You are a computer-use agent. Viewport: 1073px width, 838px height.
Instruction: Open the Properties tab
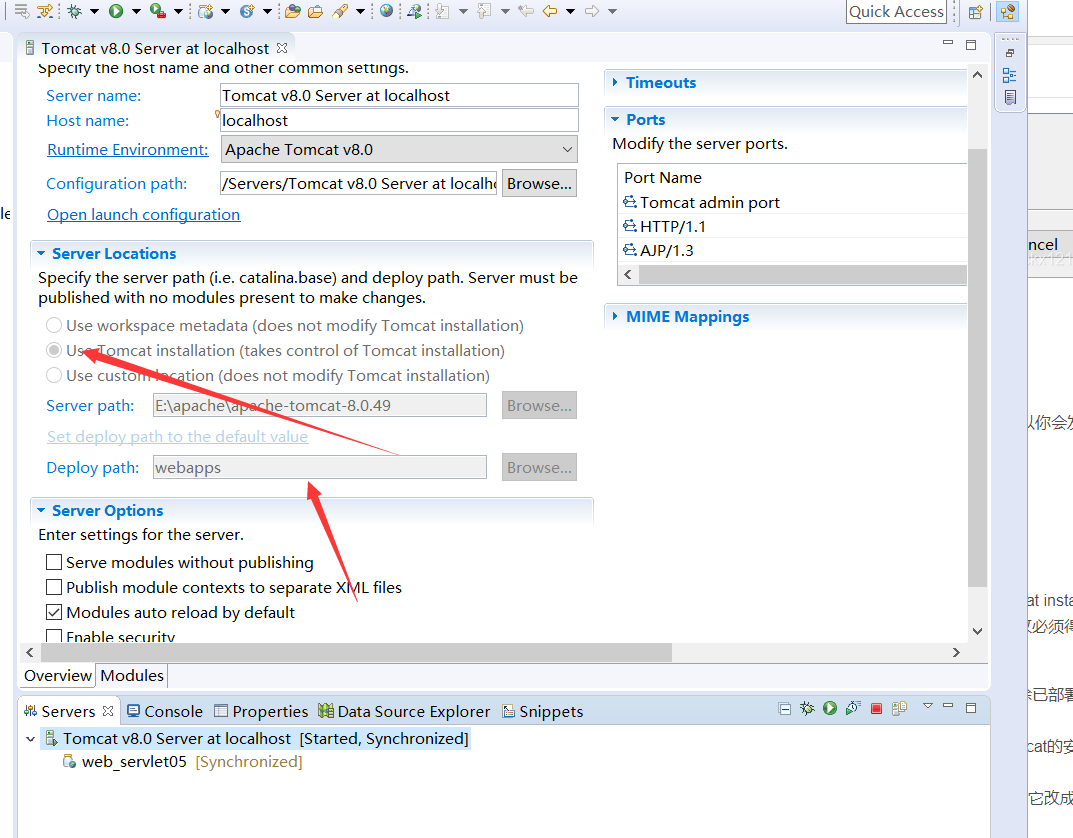point(261,711)
